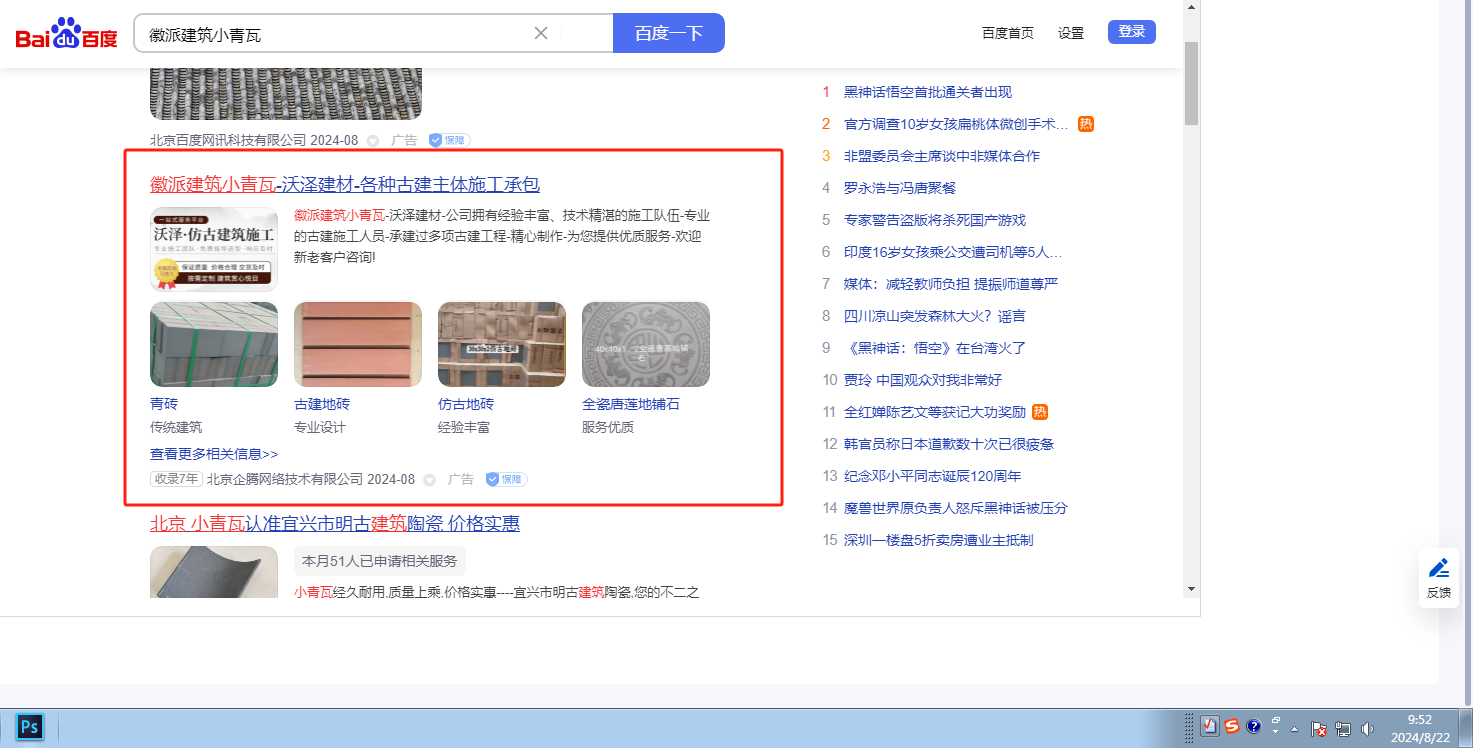Viewport: 1473px width, 748px height.
Task: Open the 青砖 product link
Action: tap(163, 404)
